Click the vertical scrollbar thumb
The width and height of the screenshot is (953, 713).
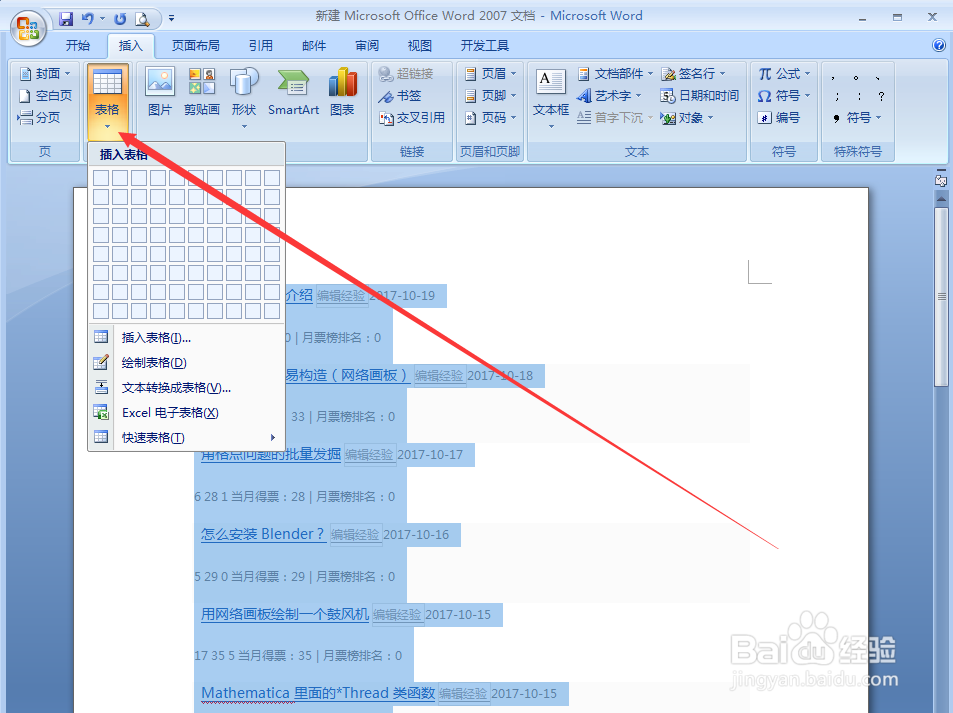click(941, 297)
